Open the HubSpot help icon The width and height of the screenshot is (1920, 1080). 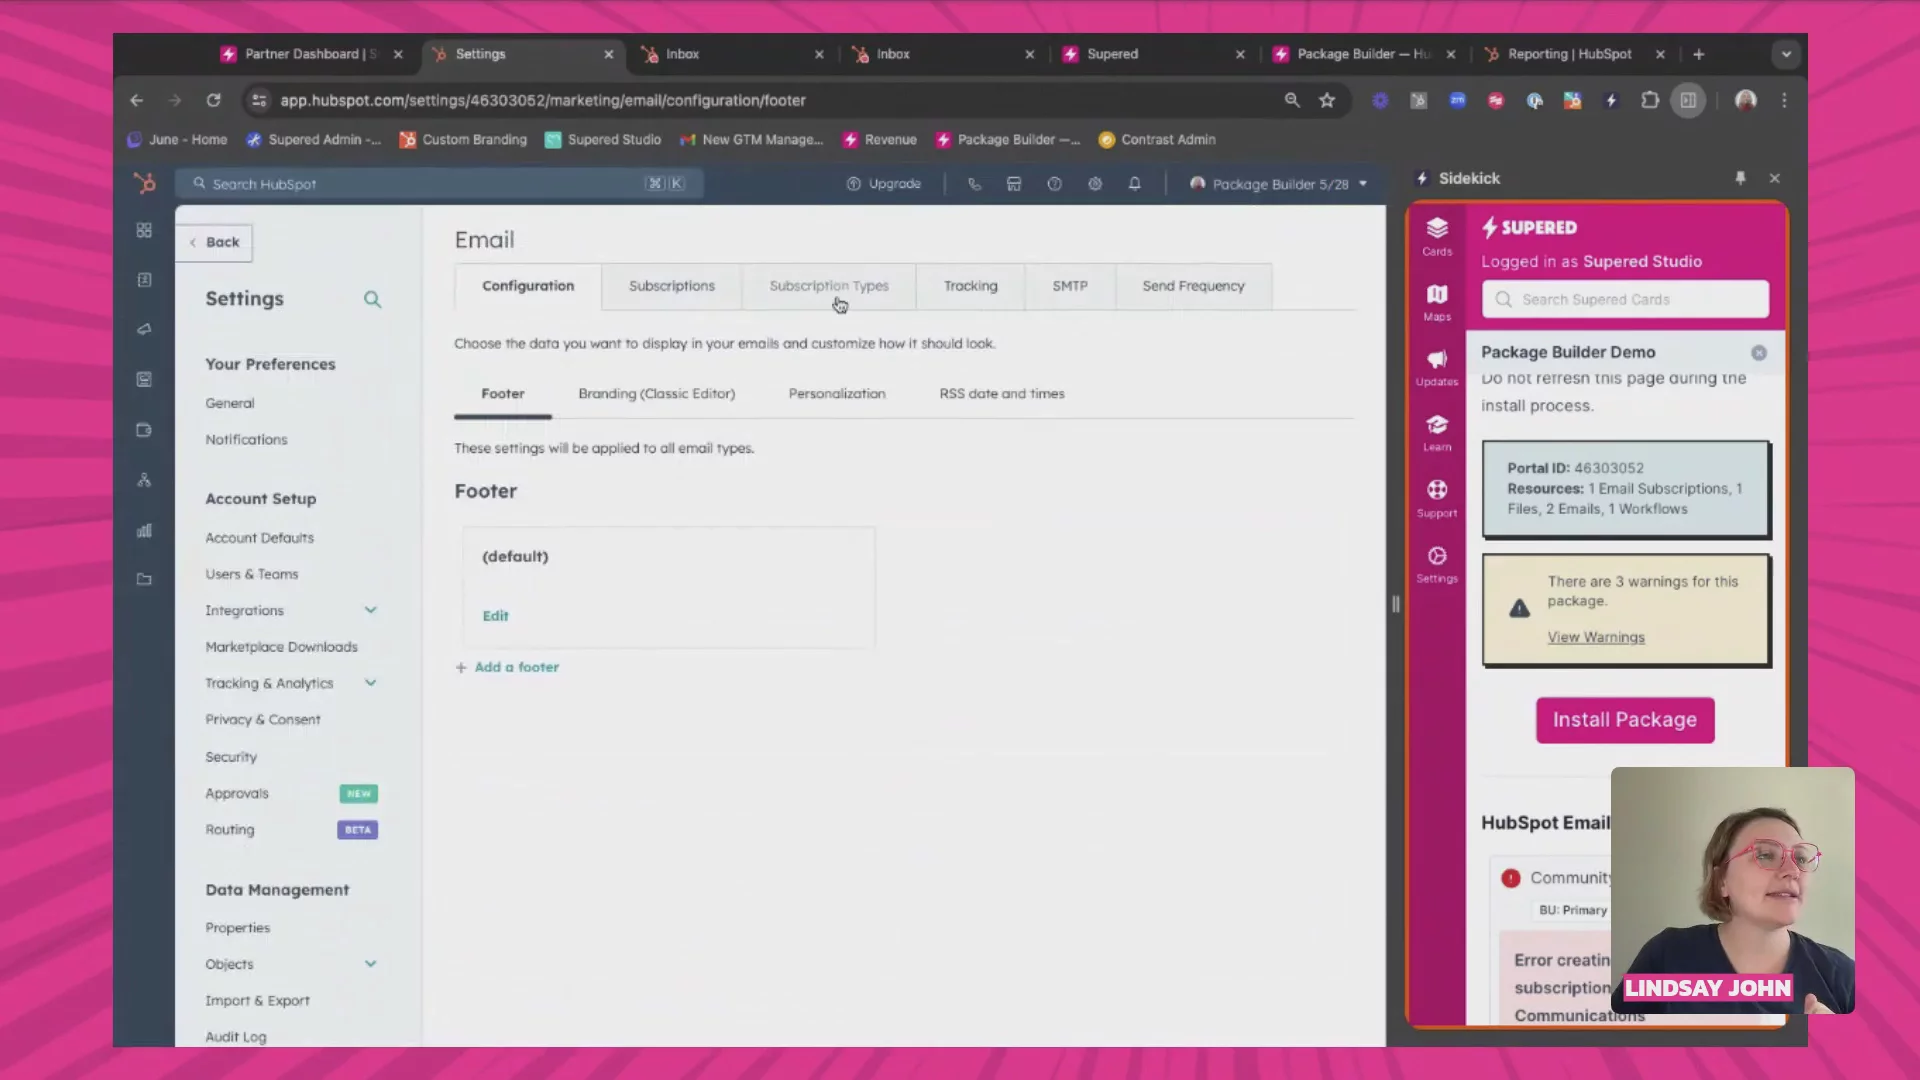pyautogui.click(x=1054, y=184)
